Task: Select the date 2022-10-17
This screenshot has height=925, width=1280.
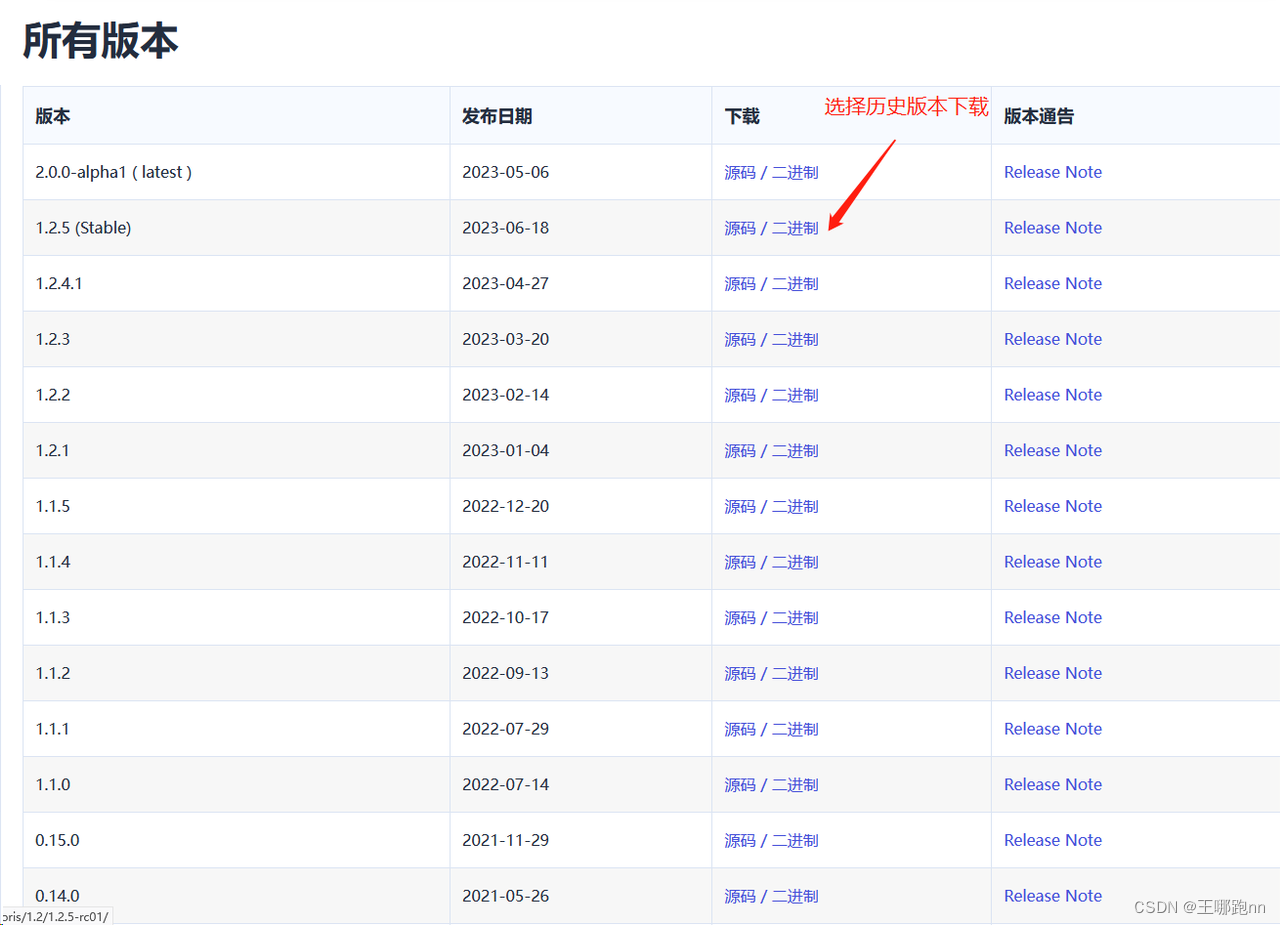Action: pyautogui.click(x=506, y=618)
